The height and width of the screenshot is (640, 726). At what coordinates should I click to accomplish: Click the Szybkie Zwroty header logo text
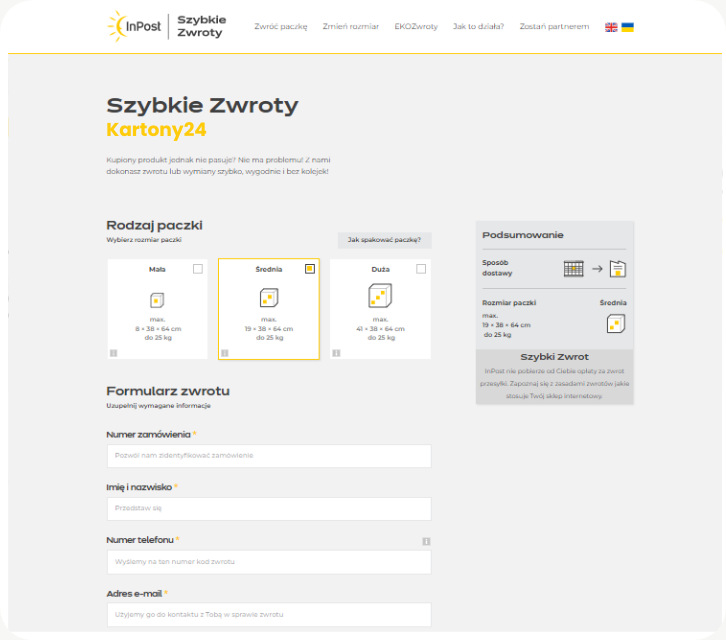[201, 26]
